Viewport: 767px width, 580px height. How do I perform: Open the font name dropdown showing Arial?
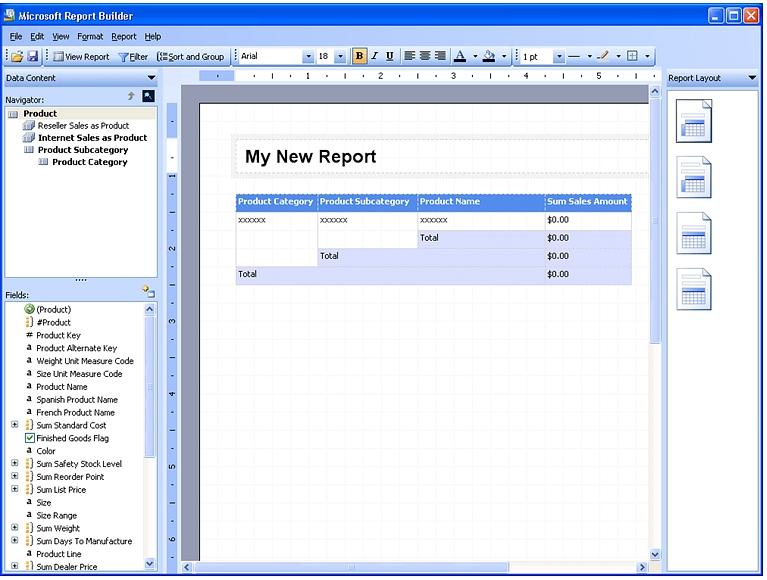308,57
